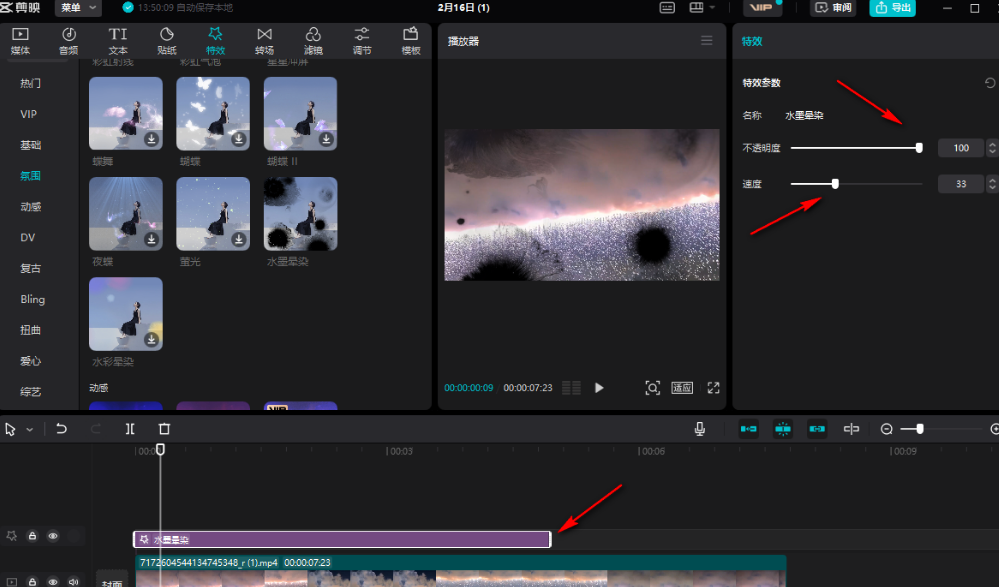
Task: Mute the main video track audio
Action: click(x=72, y=581)
